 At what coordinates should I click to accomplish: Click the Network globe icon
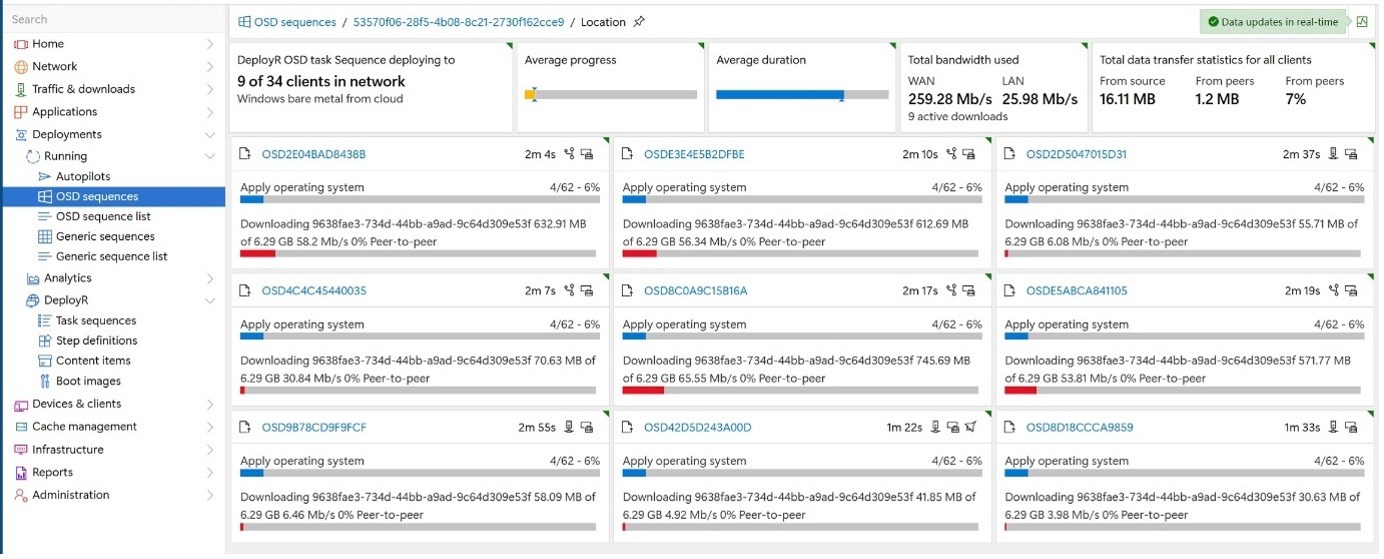coord(21,67)
